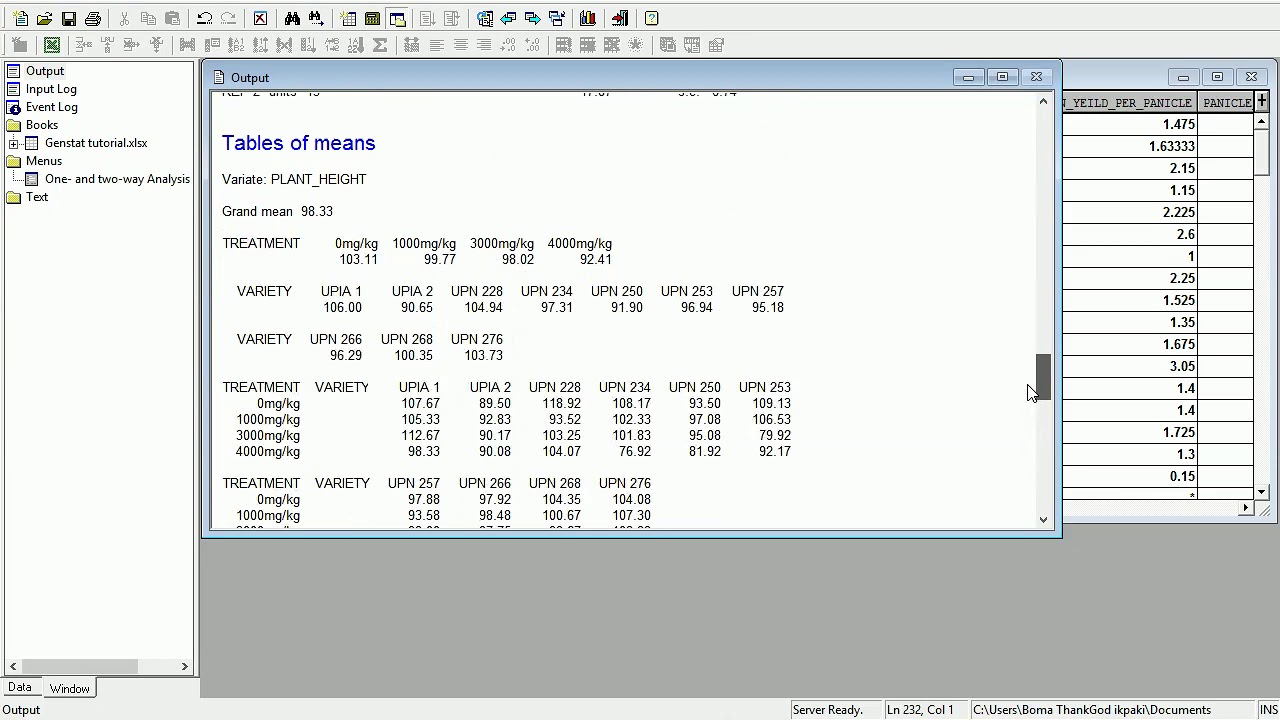
Task: Click the Cut scissors icon
Action: pyautogui.click(x=124, y=18)
